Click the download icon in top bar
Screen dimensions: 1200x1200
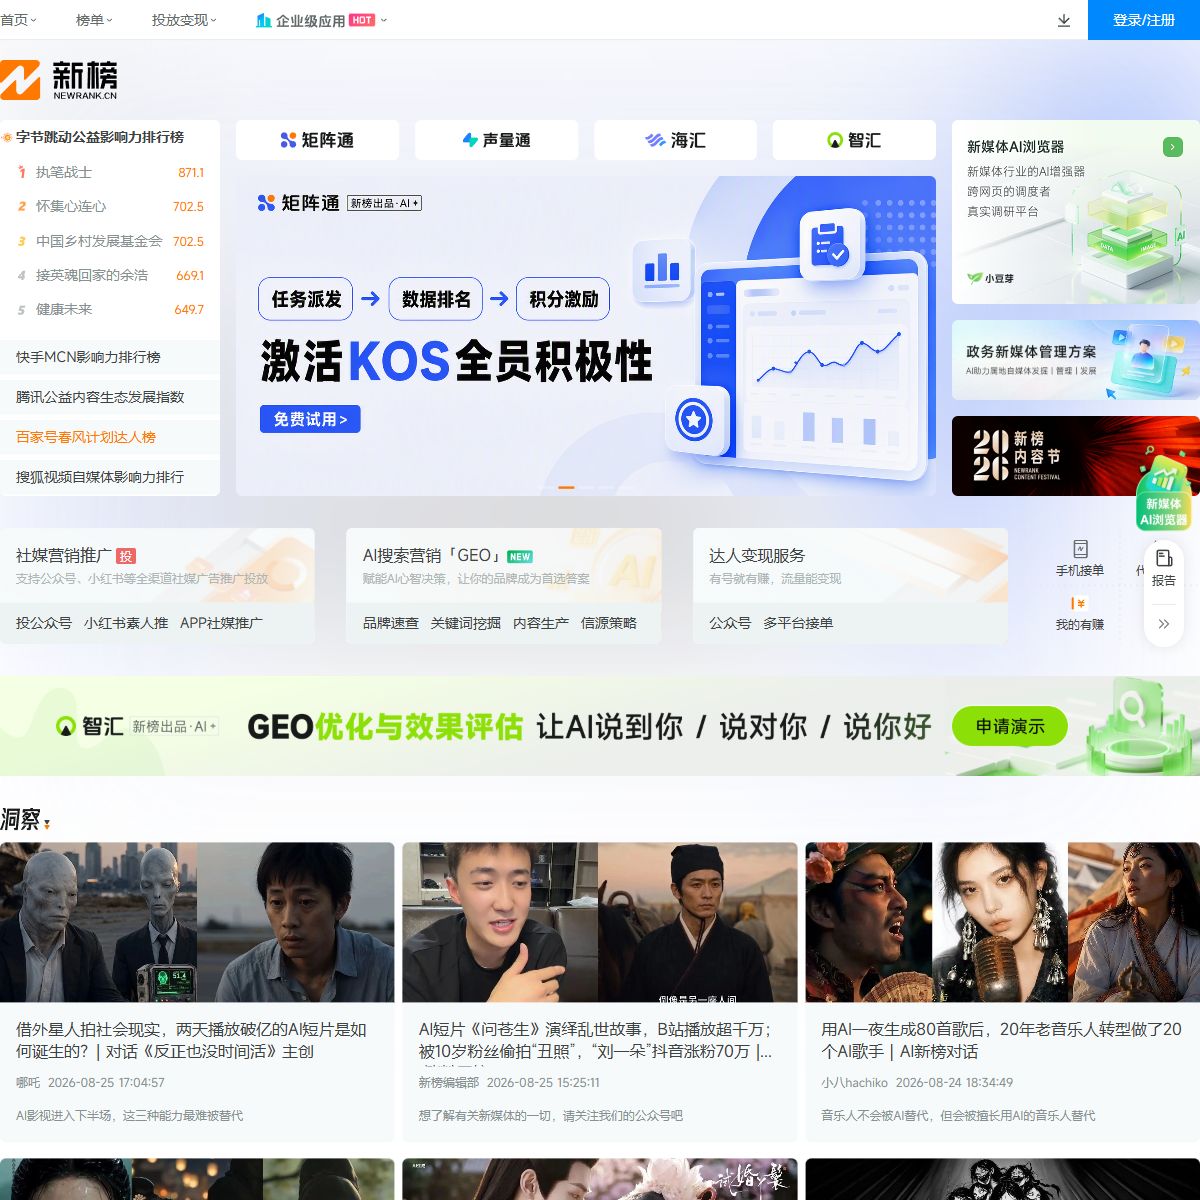tap(1064, 20)
